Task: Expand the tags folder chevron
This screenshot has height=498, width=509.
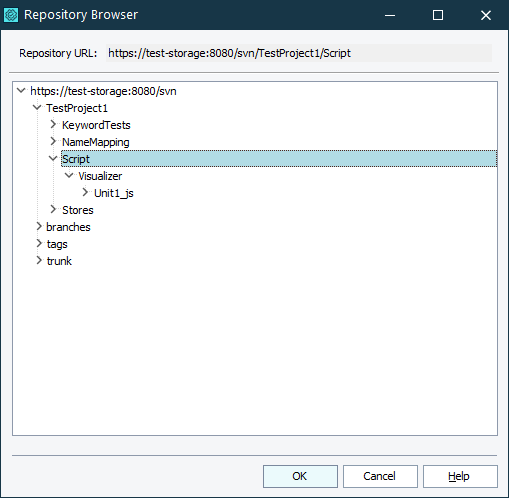Action: click(39, 244)
